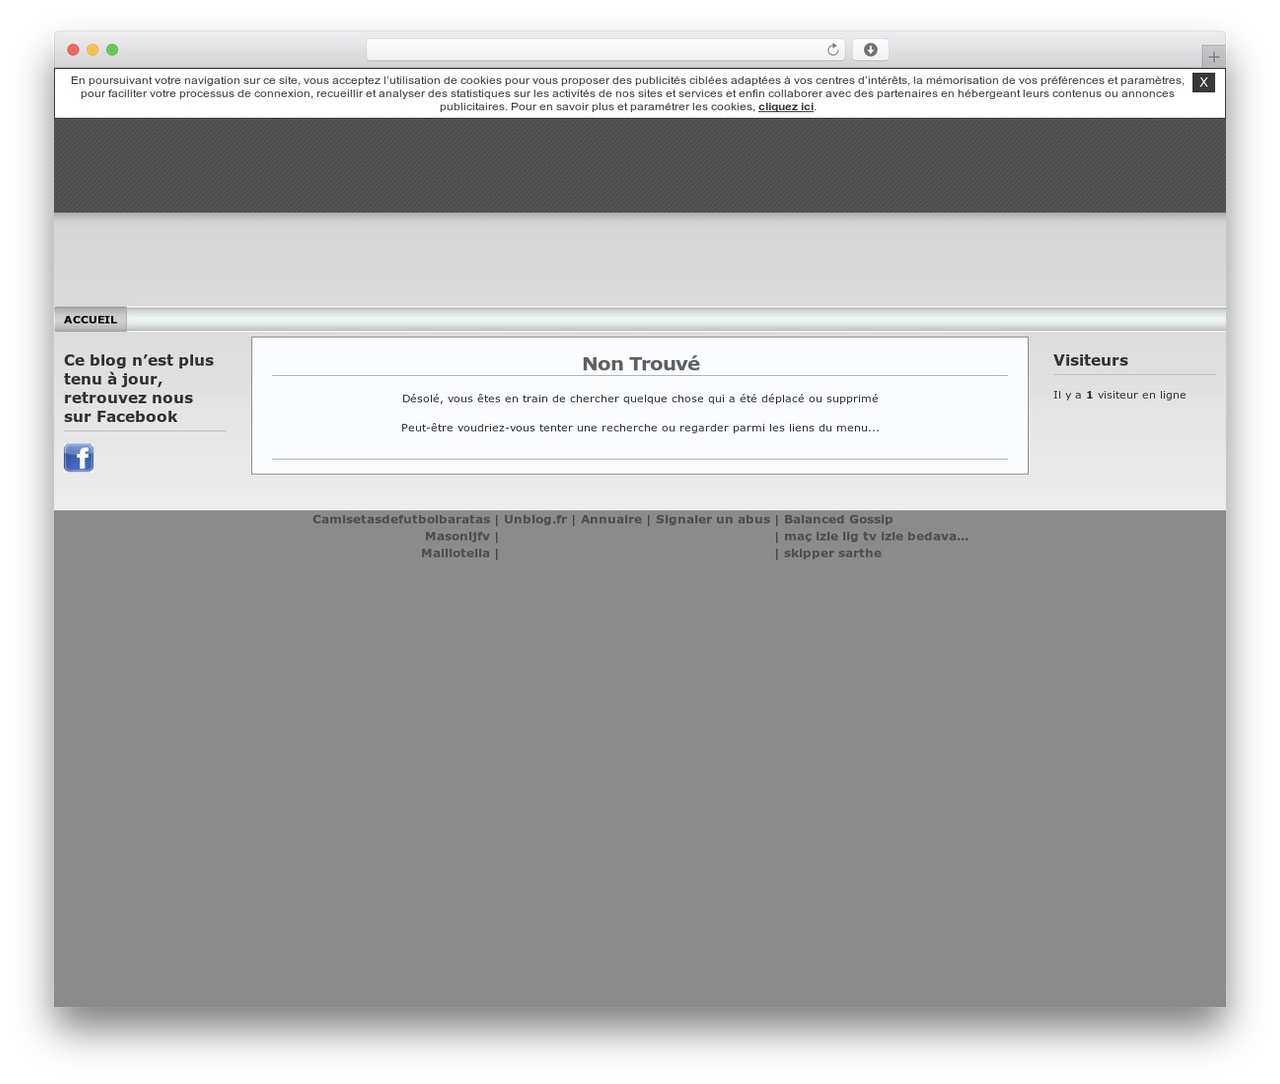Open the browser downloads button
The image size is (1280, 1084).
(x=870, y=50)
